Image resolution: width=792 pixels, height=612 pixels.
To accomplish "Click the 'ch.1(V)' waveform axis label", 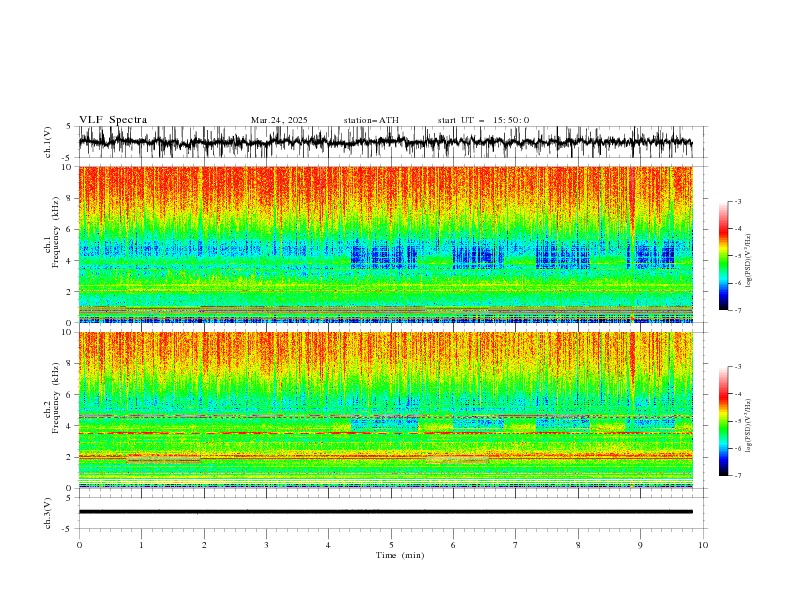I will click(48, 142).
